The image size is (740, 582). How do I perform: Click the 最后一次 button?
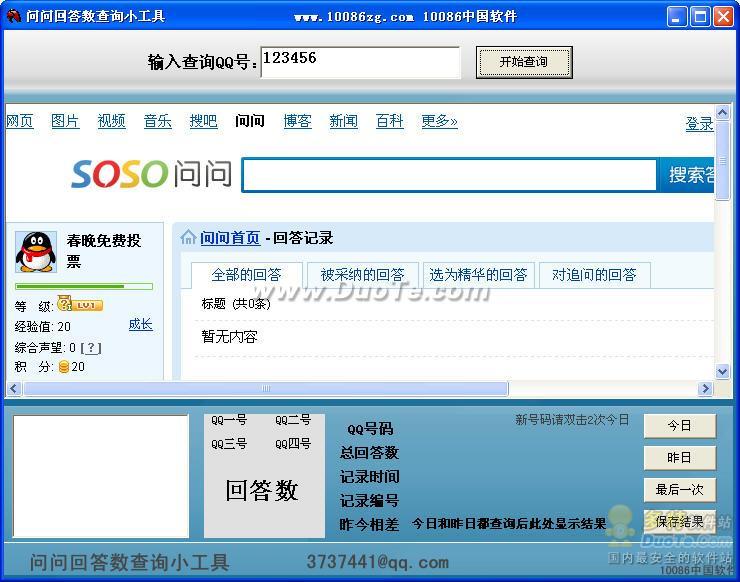click(x=680, y=489)
